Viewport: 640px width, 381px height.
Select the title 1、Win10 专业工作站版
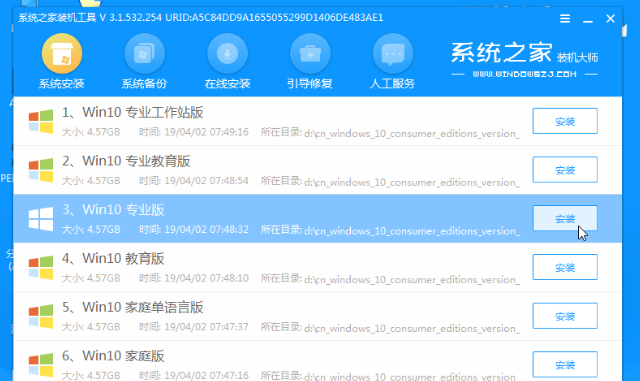click(133, 112)
